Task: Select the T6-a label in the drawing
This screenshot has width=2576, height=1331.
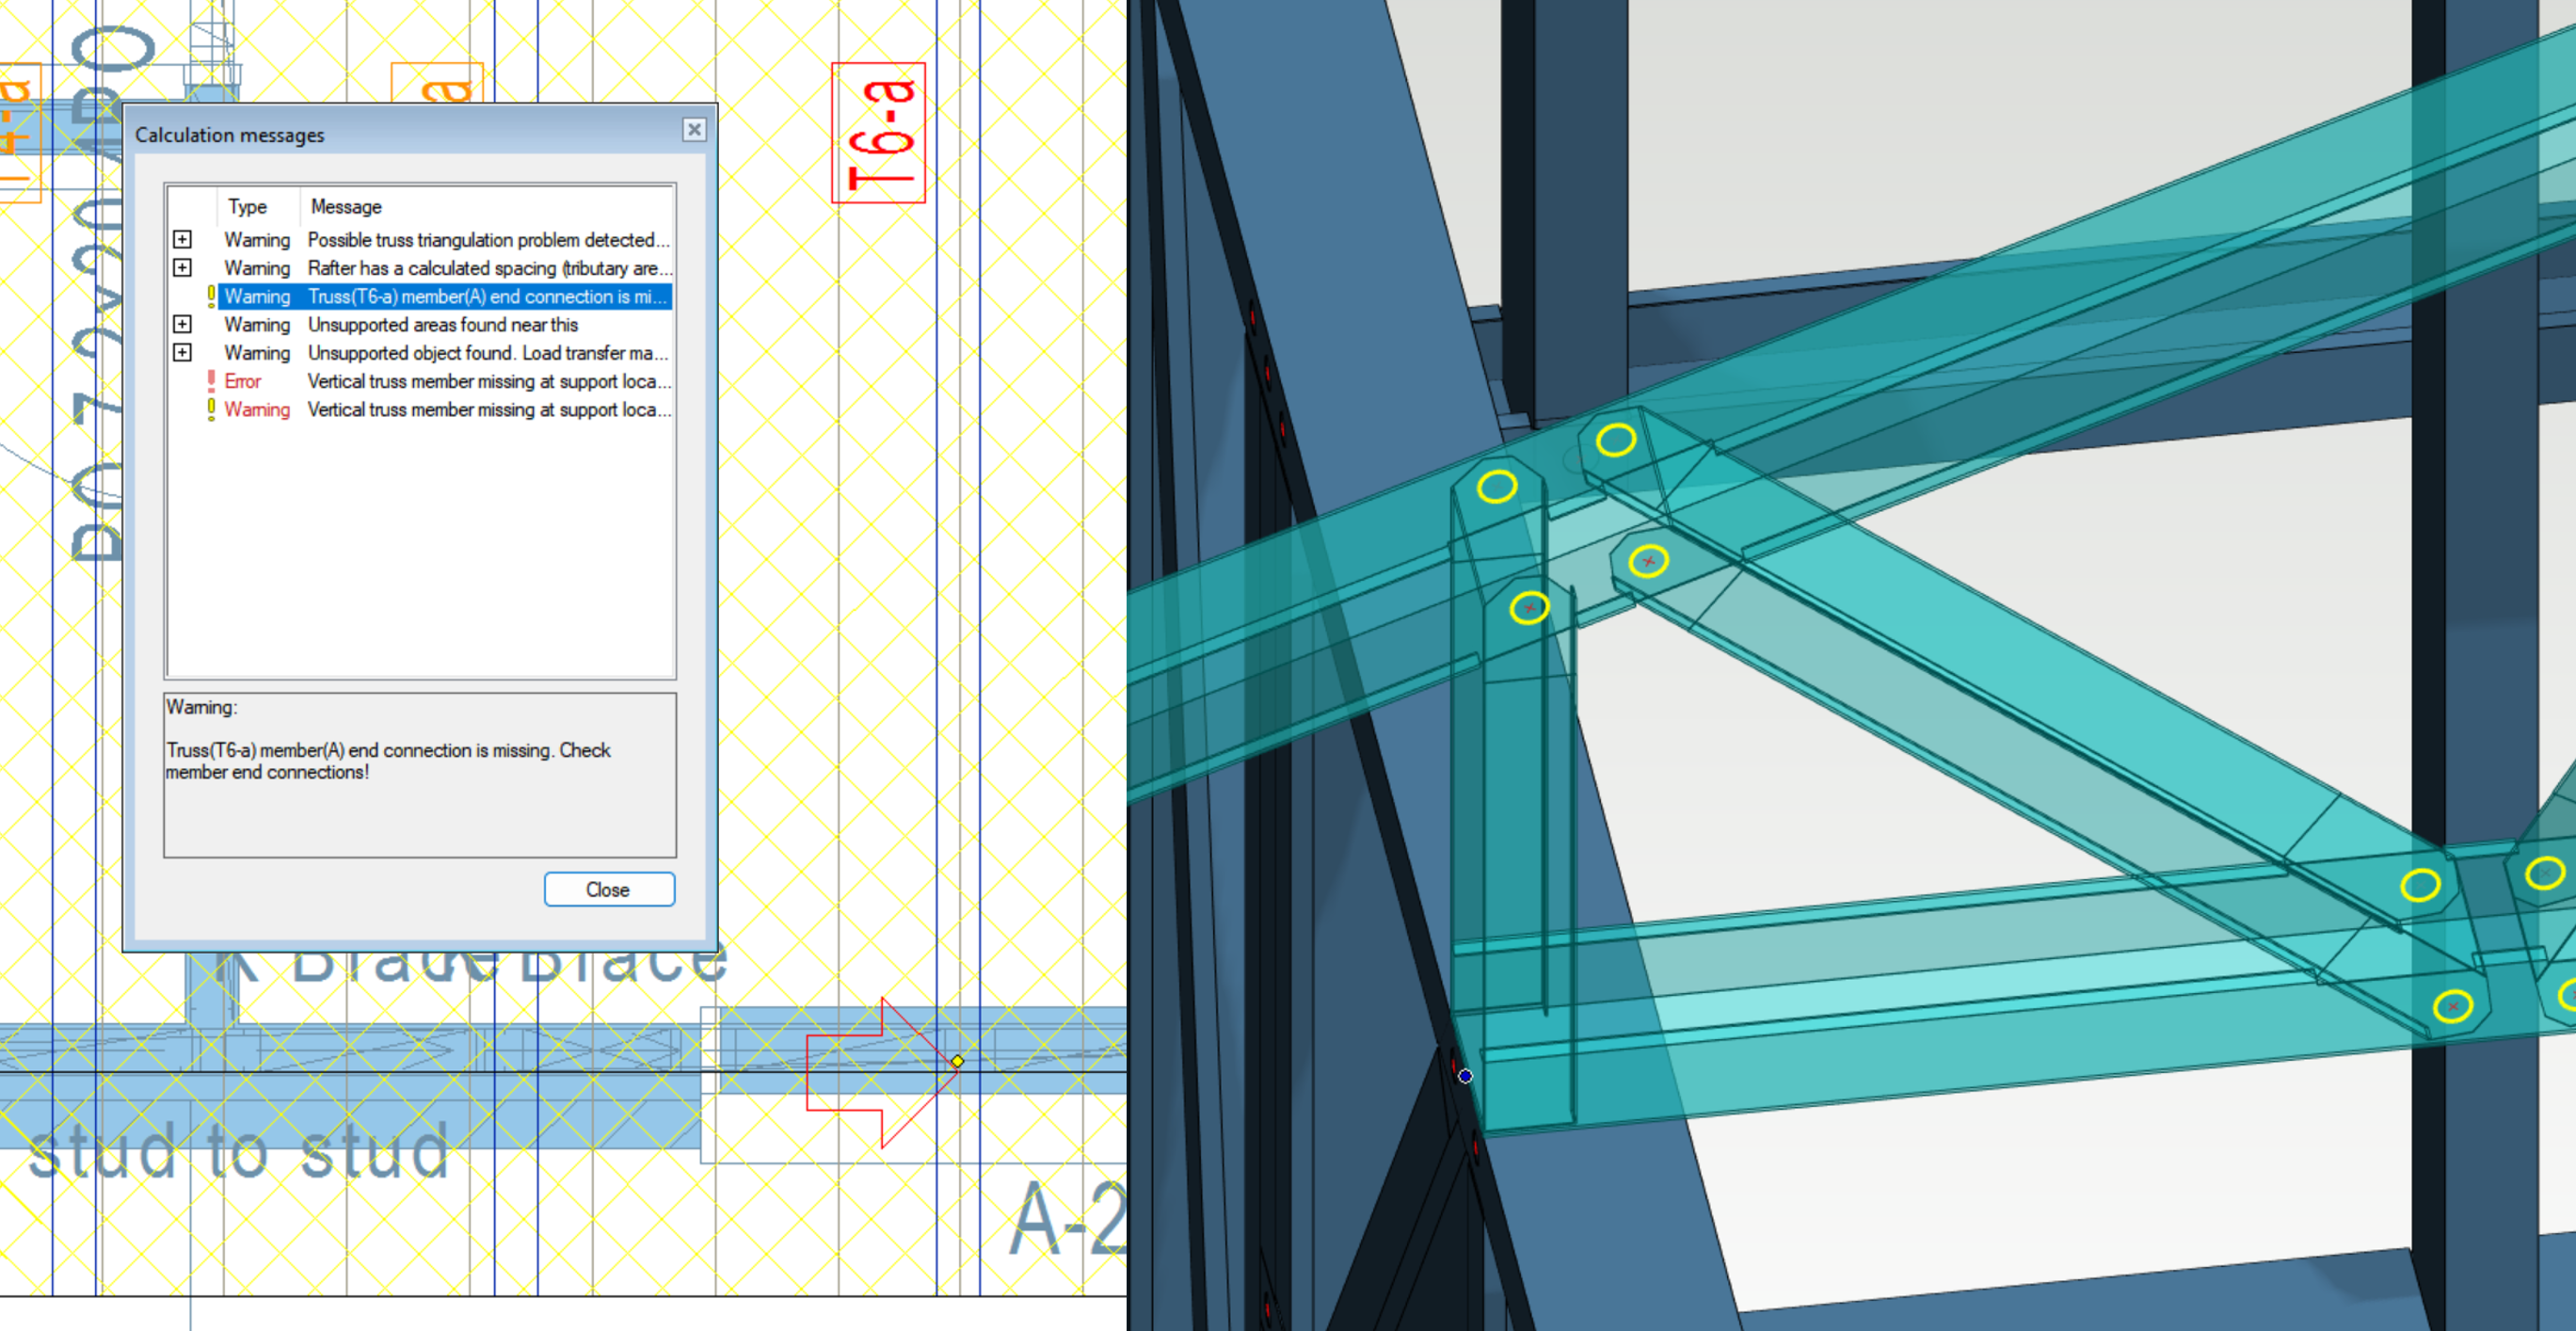Action: 877,132
